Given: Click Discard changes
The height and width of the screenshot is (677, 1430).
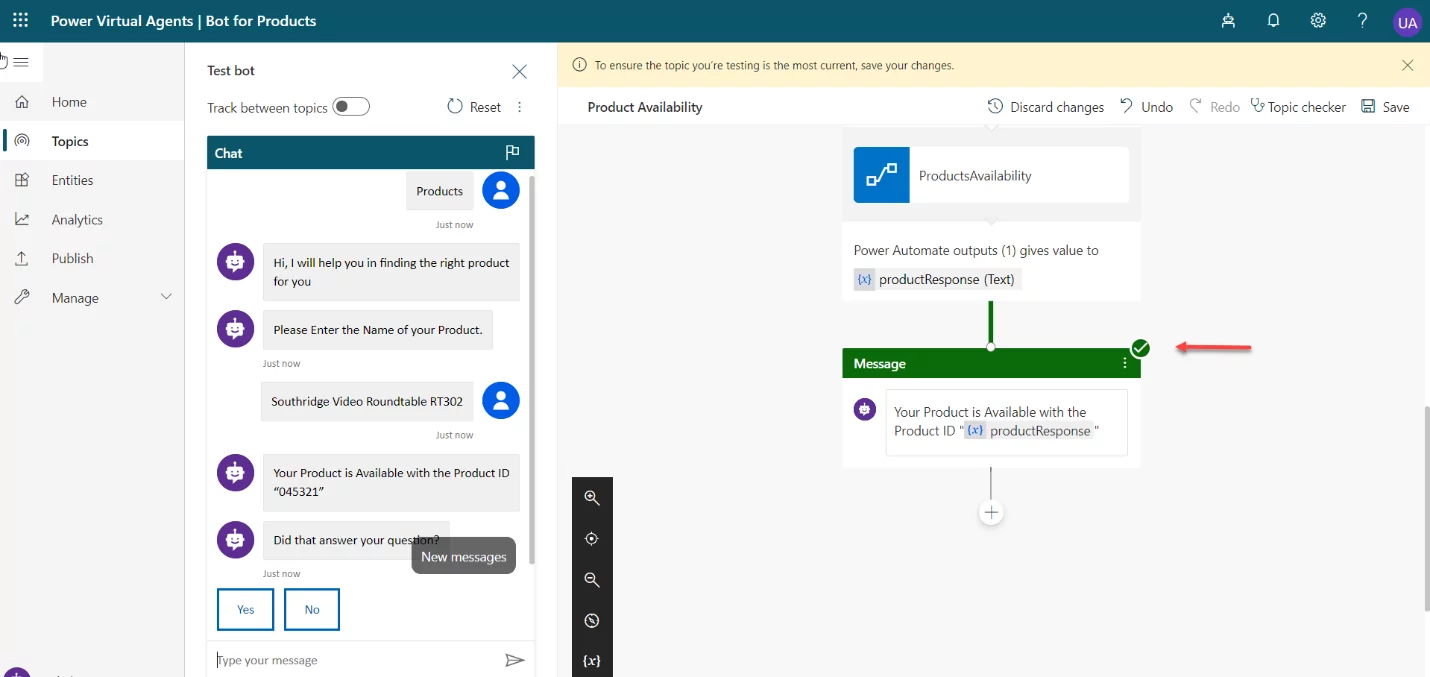Looking at the screenshot, I should tap(1045, 107).
